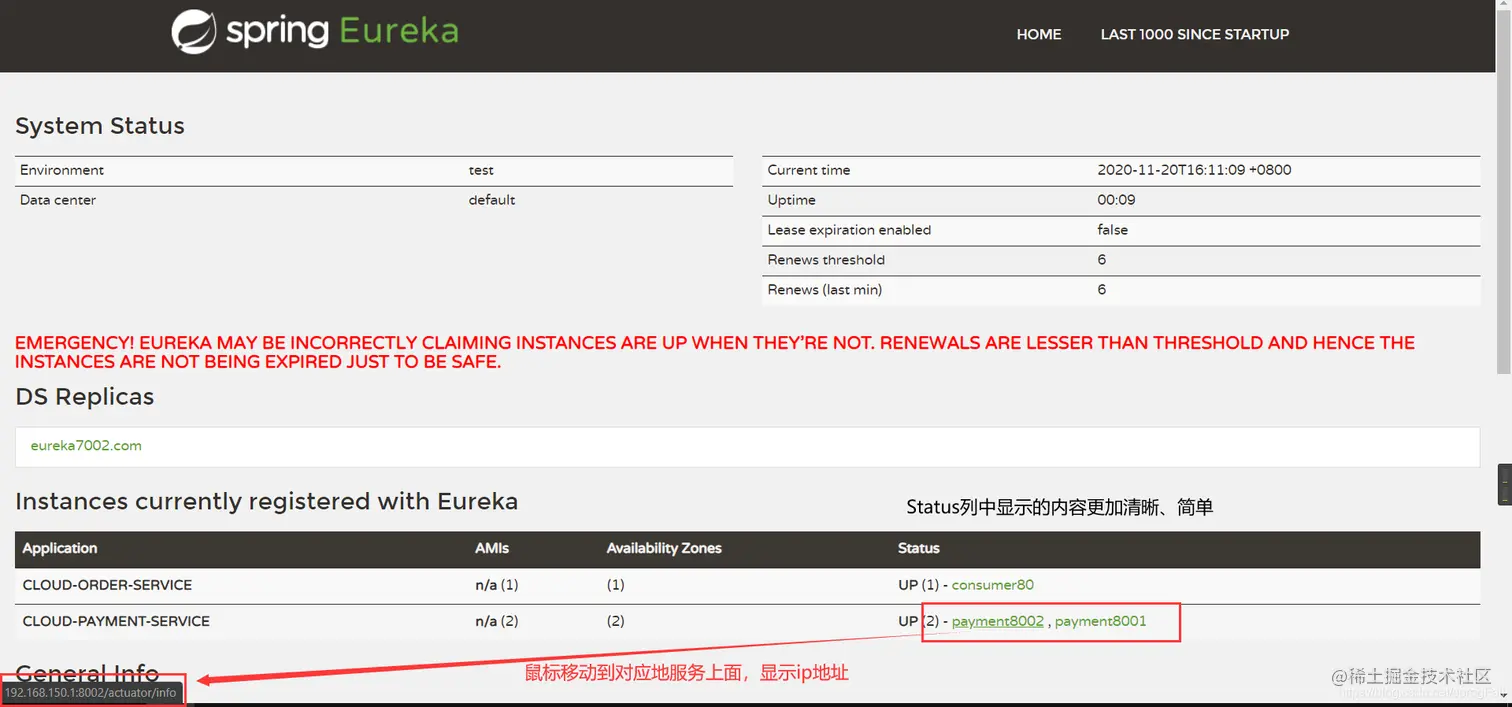This screenshot has height=707, width=1512.
Task: Click the red EMERGENCY warning message
Action: tap(715, 352)
